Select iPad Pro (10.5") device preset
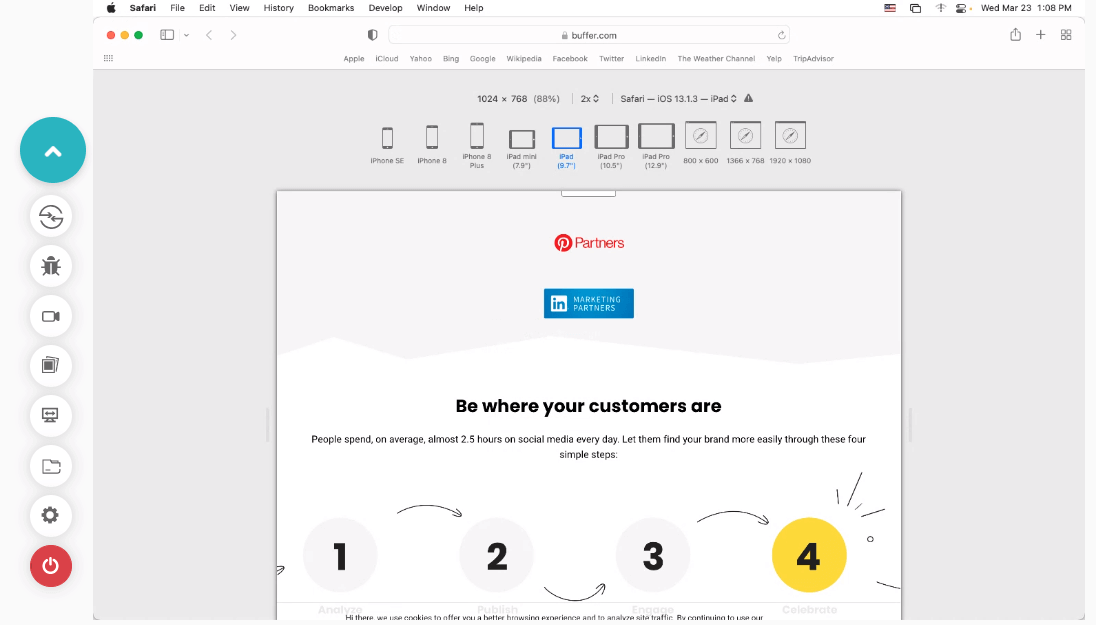1096x625 pixels. (611, 146)
